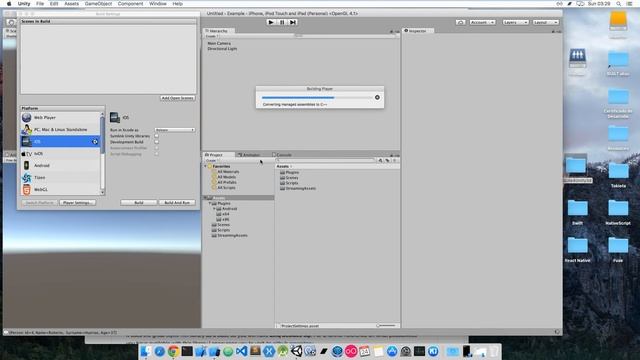Open Xamarin Studio from the Dock
Viewport: 640px width, 360px height.
click(x=269, y=351)
